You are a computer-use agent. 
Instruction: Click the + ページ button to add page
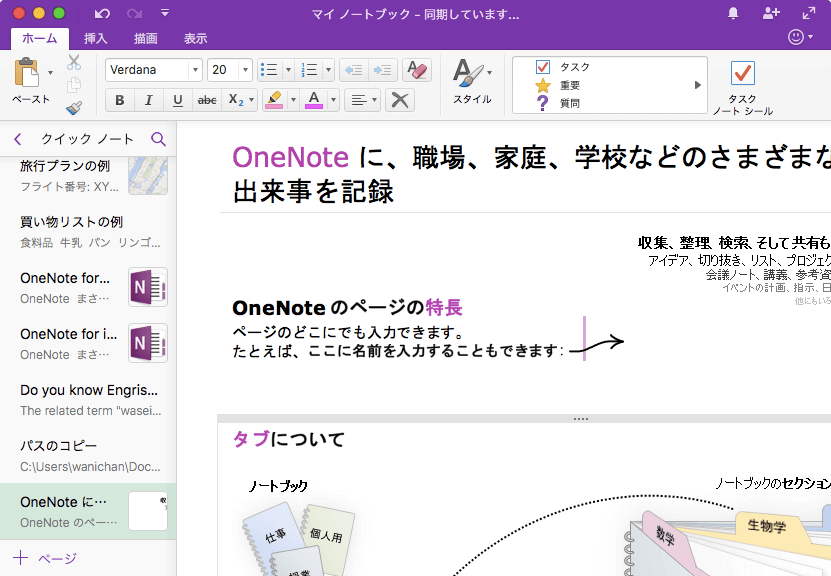39,559
